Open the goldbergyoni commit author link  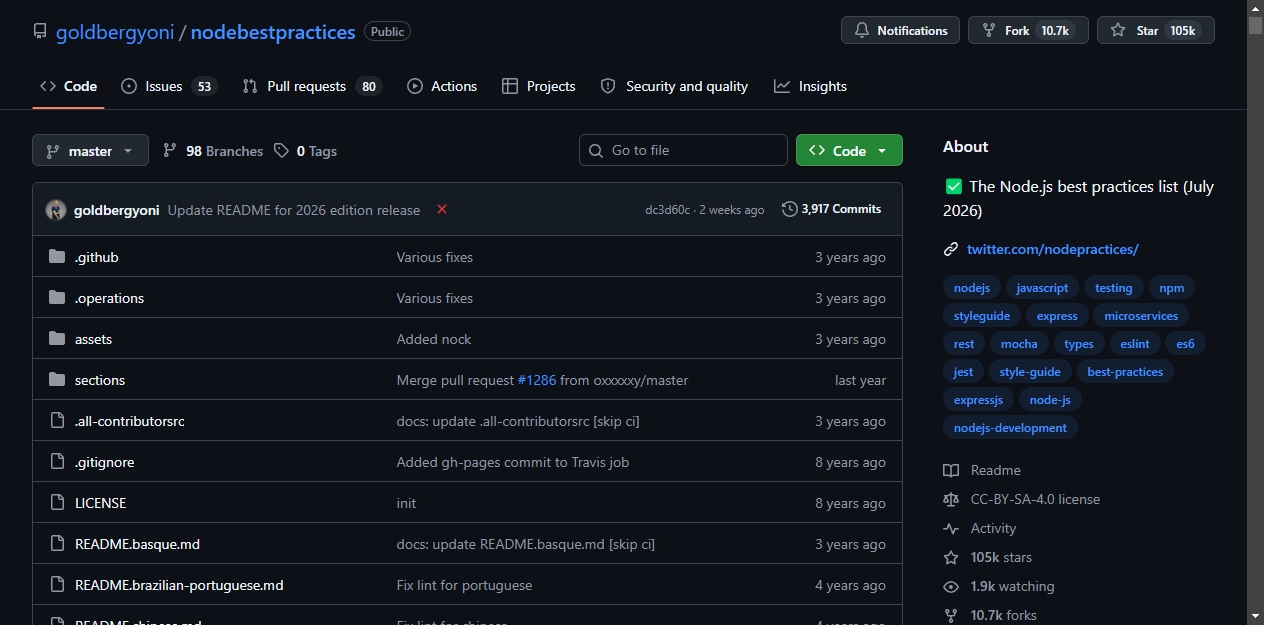point(116,210)
